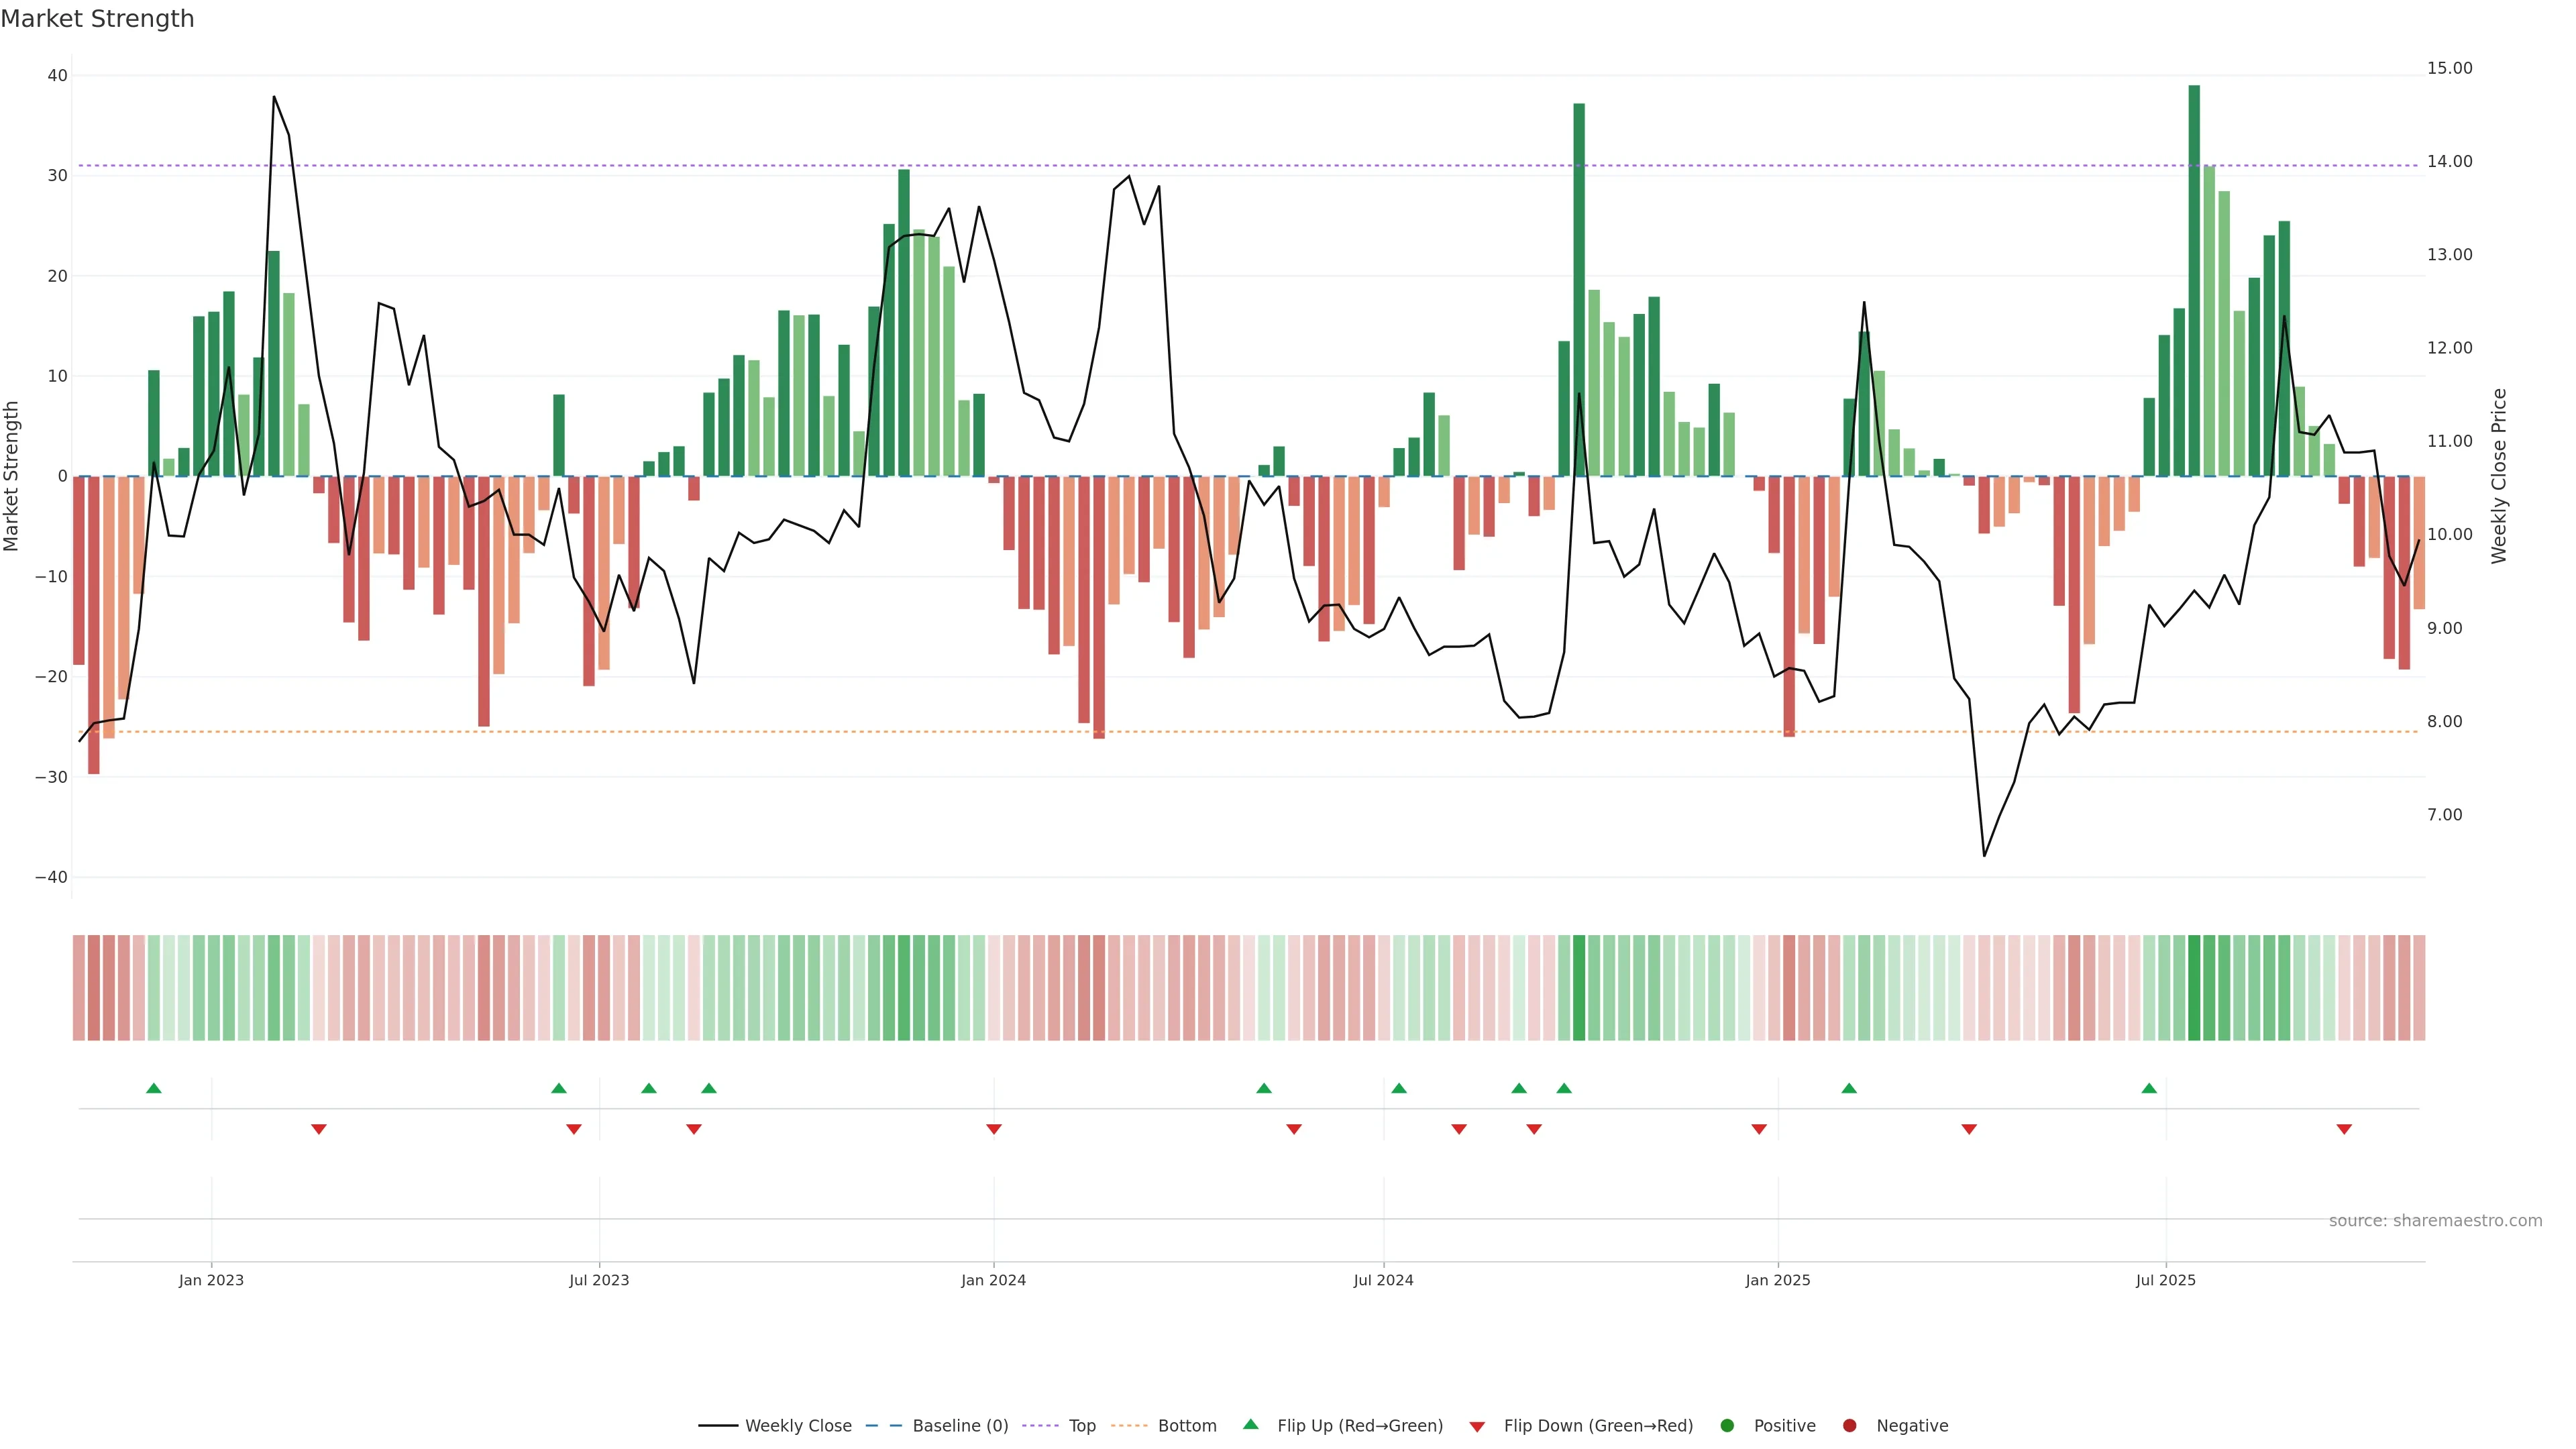Click the Market Strength chart title
2576x1449 pixels.
97,19
